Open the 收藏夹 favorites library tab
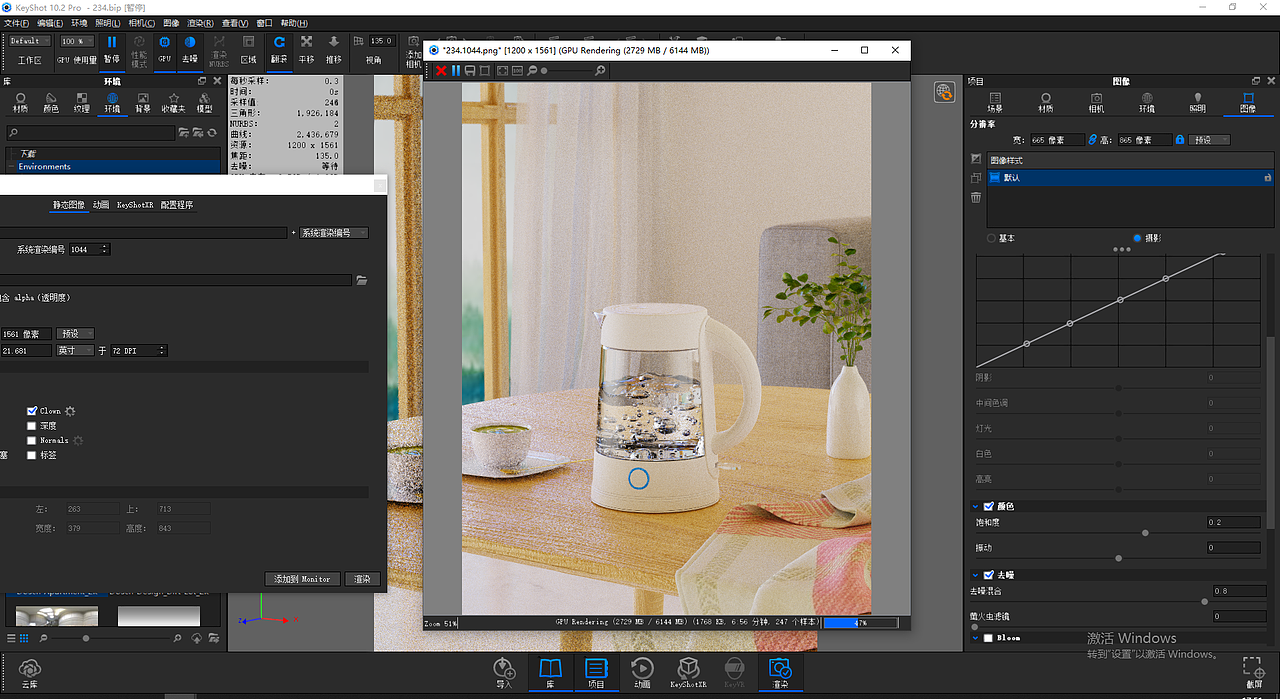Viewport: 1280px width, 699px height. pyautogui.click(x=174, y=102)
